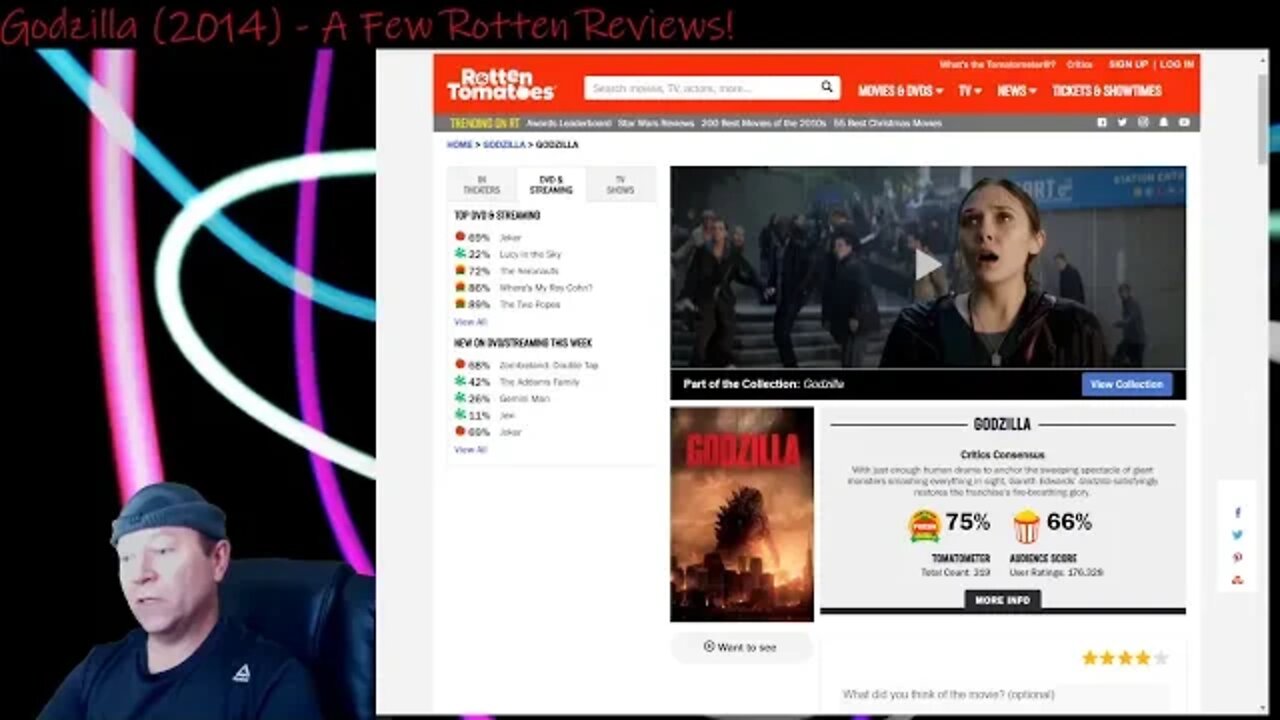The height and width of the screenshot is (720, 1280).
Task: Switch to the TV Shows tab
Action: coord(620,185)
